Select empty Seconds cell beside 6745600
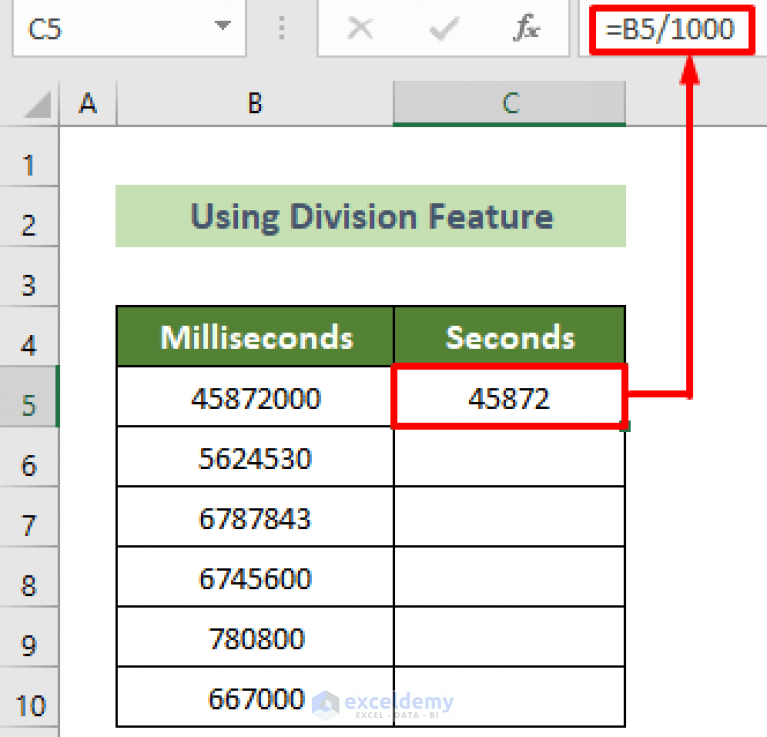The image size is (767, 737). point(509,577)
